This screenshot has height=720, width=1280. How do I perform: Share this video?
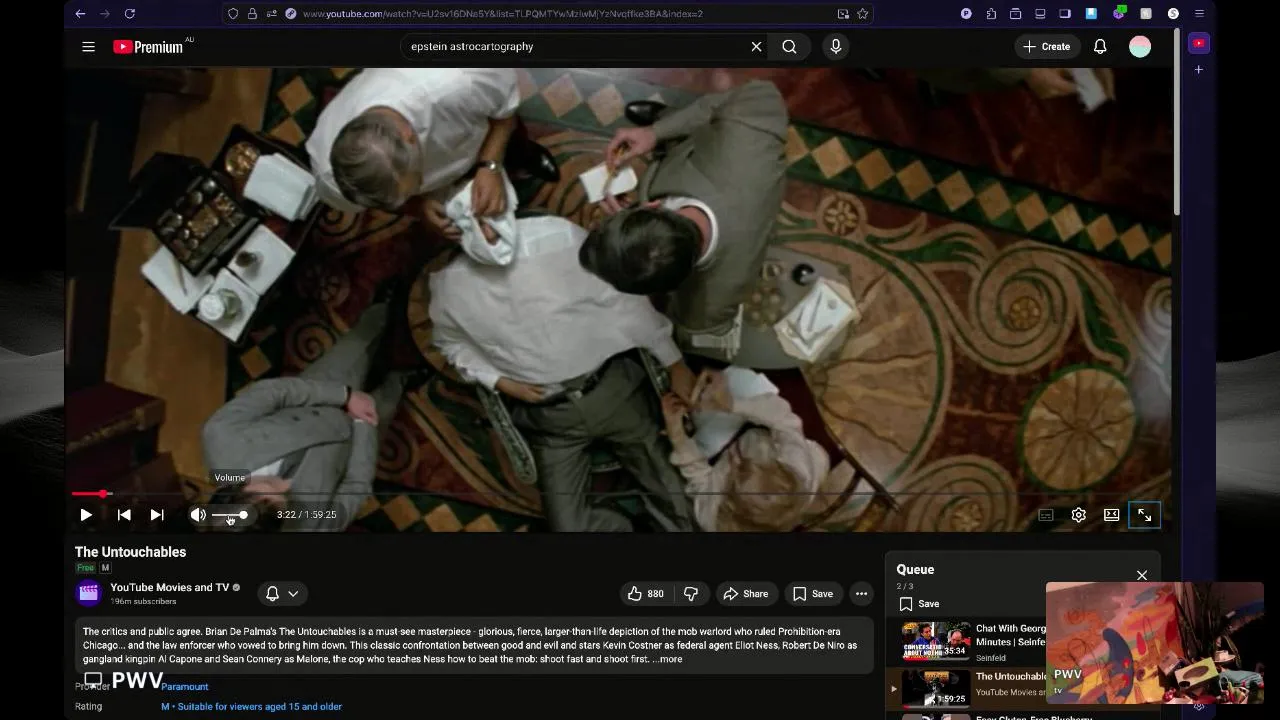click(x=746, y=593)
